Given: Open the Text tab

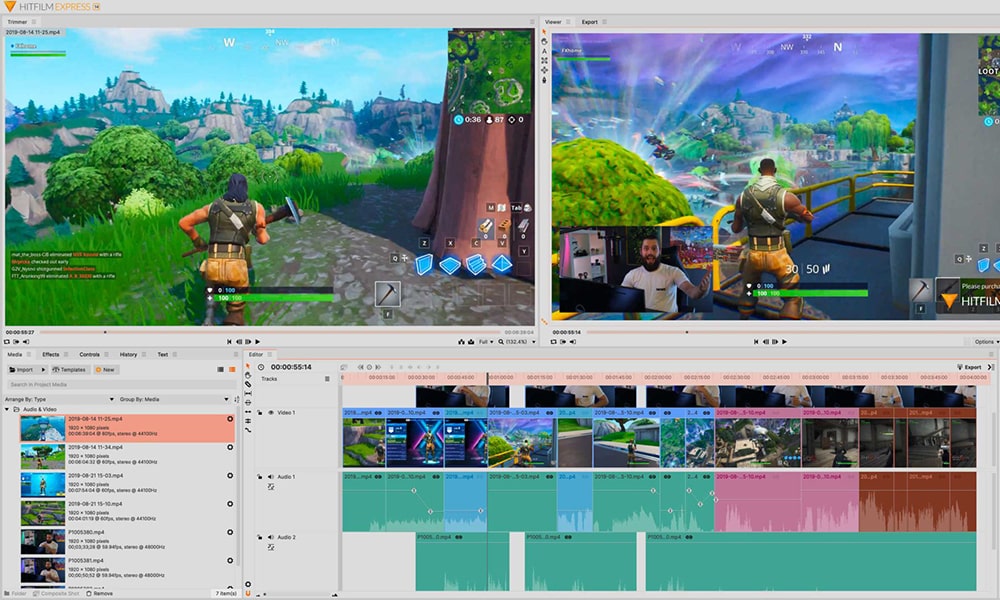Looking at the screenshot, I should click(x=163, y=355).
